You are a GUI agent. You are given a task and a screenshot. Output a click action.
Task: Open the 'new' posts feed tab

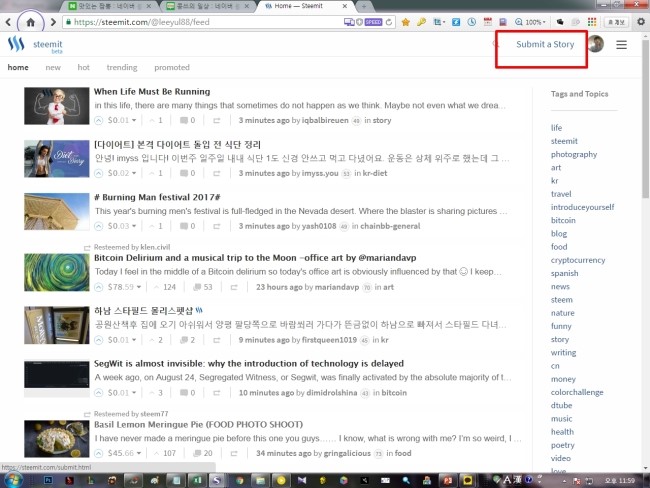[x=52, y=68]
